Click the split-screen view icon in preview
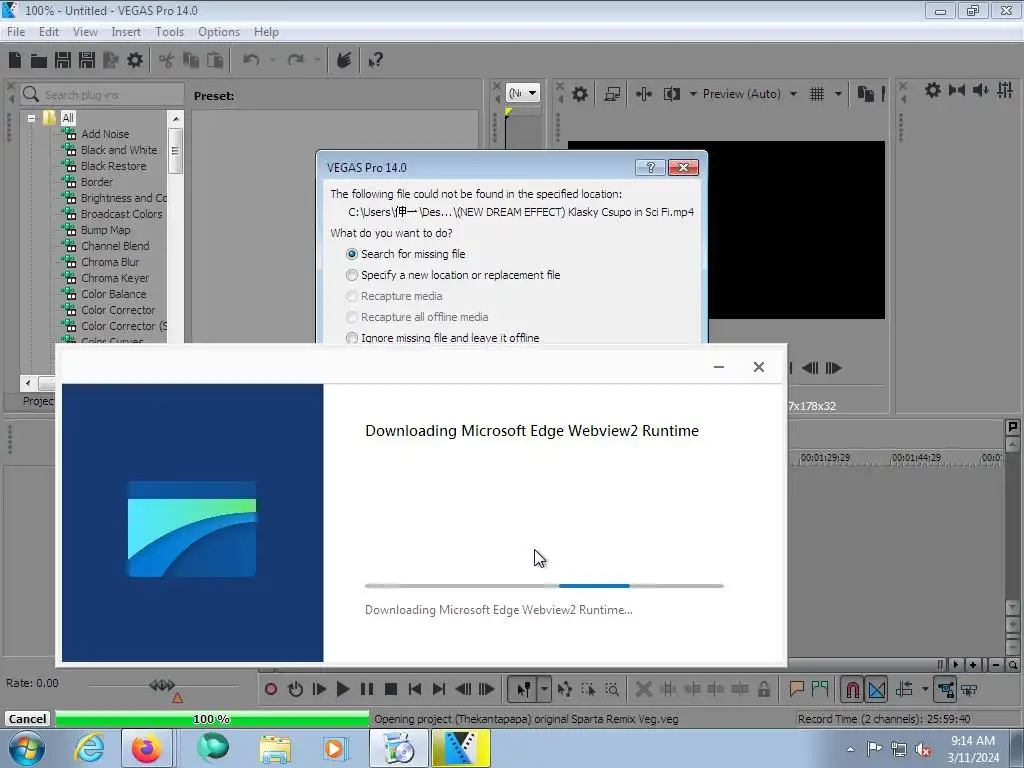Screen dimensions: 1024x768 pyautogui.click(x=672, y=94)
